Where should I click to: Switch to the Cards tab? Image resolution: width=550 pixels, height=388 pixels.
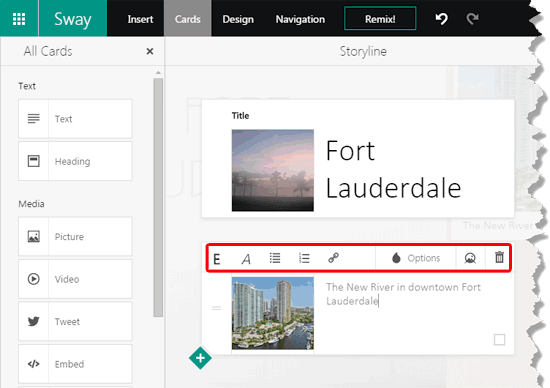pos(188,19)
